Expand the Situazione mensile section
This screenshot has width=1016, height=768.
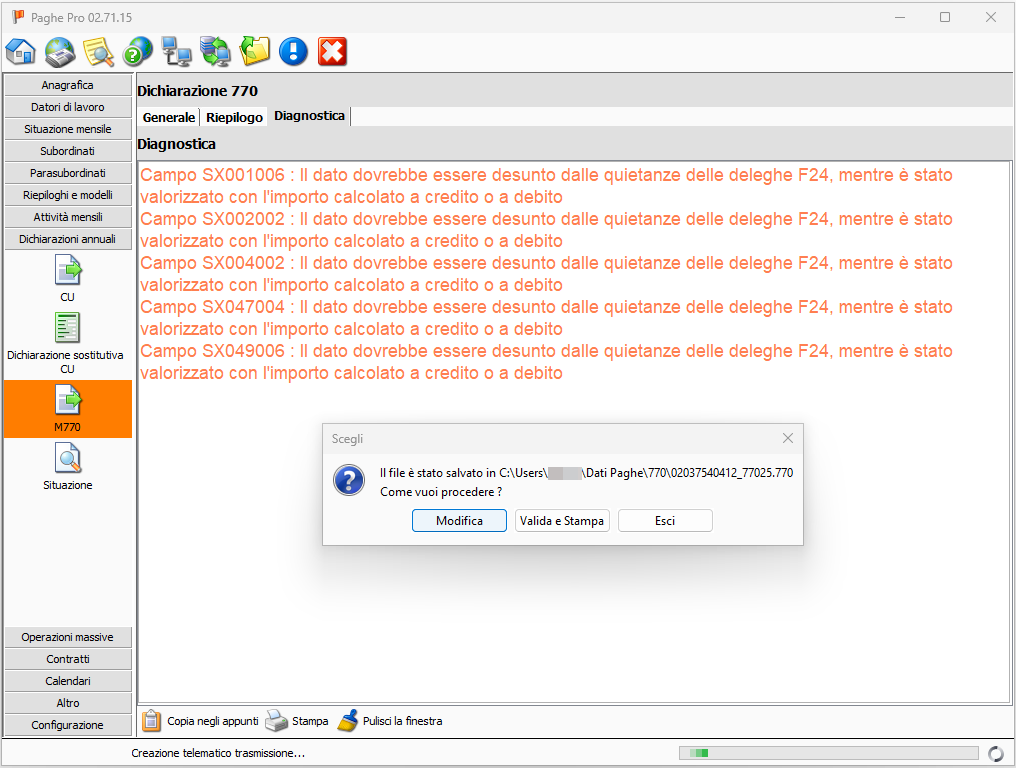click(x=68, y=129)
